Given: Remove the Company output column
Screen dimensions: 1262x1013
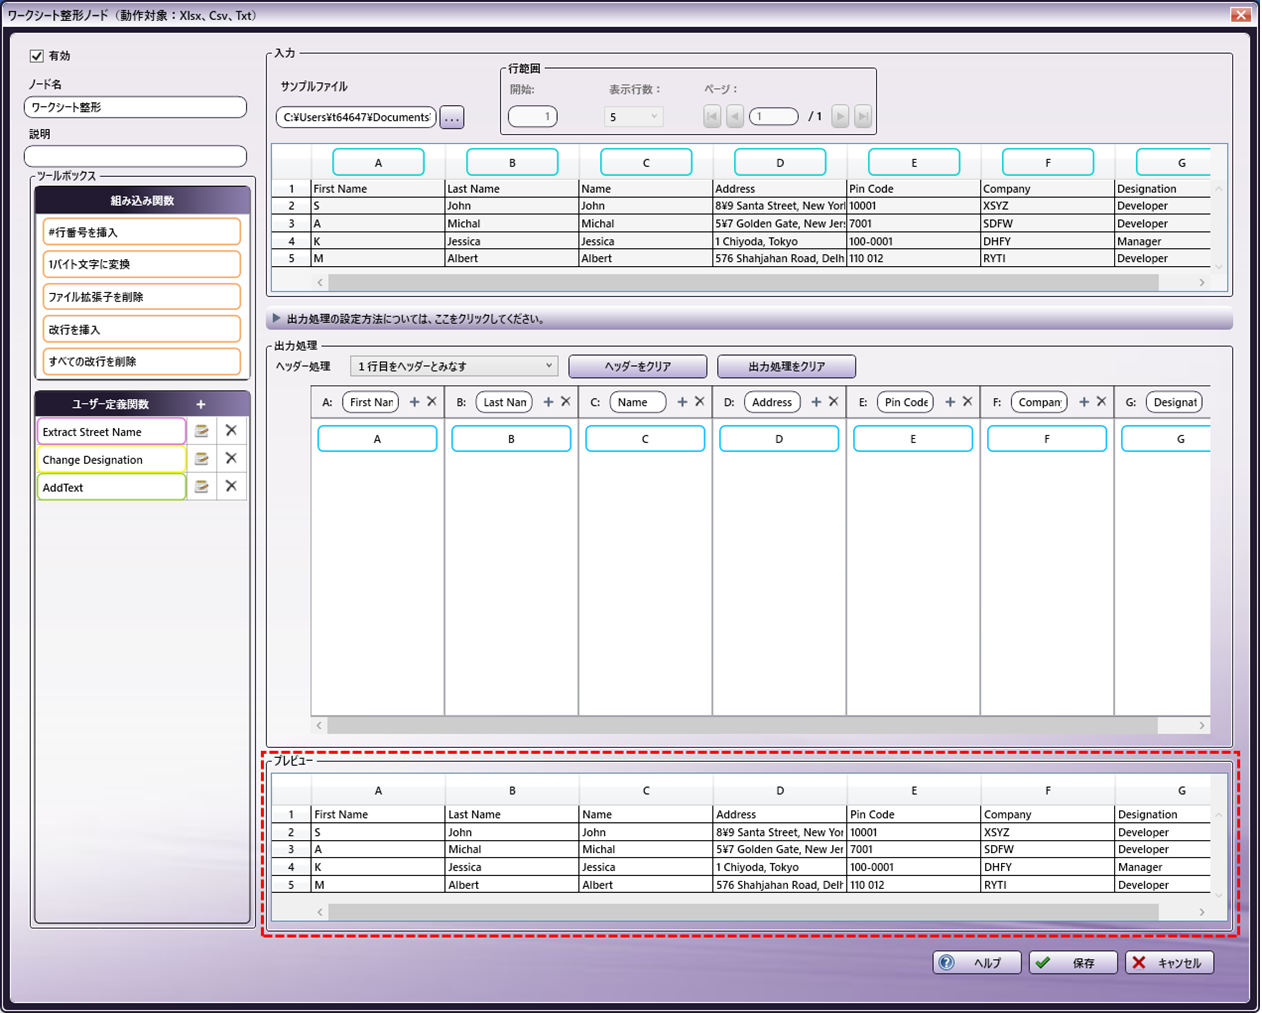Looking at the screenshot, I should (x=1102, y=402).
